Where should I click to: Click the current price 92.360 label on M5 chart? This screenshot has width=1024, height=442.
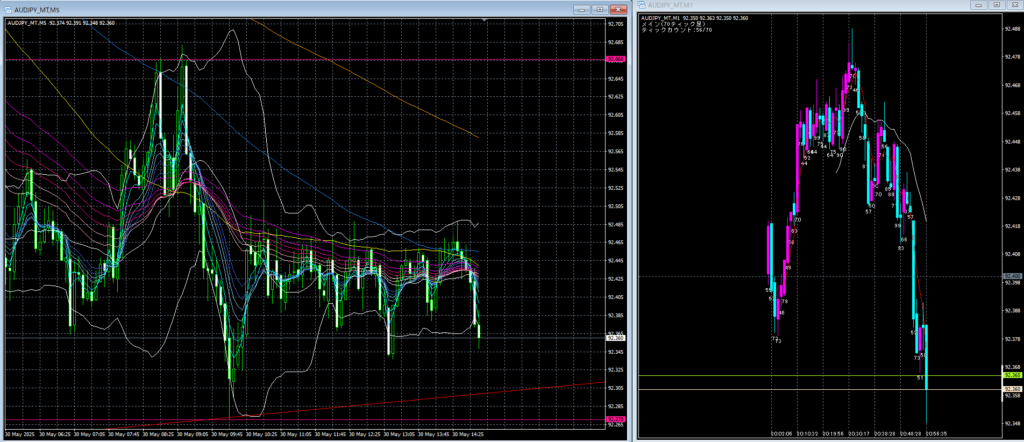click(616, 338)
